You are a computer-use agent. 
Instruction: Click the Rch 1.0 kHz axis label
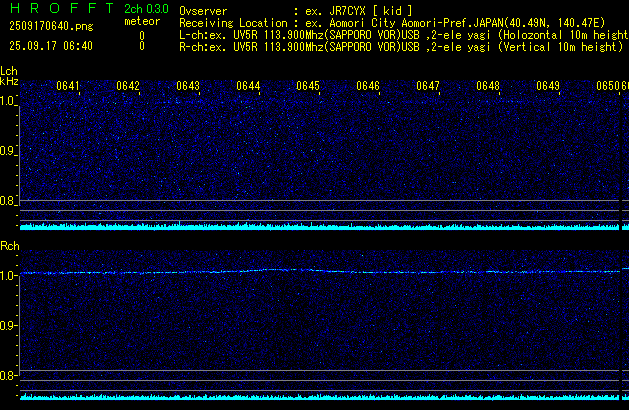click(x=8, y=276)
